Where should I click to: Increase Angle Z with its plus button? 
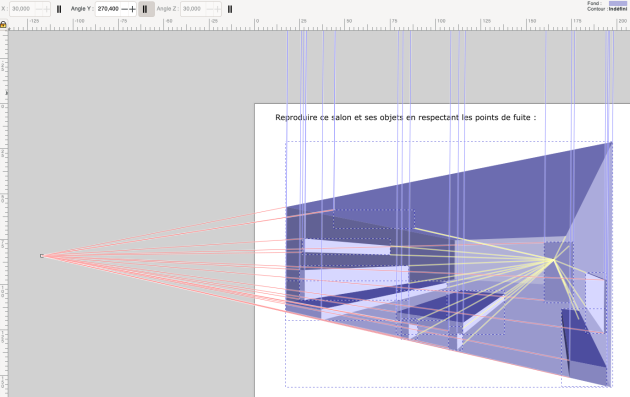217,9
